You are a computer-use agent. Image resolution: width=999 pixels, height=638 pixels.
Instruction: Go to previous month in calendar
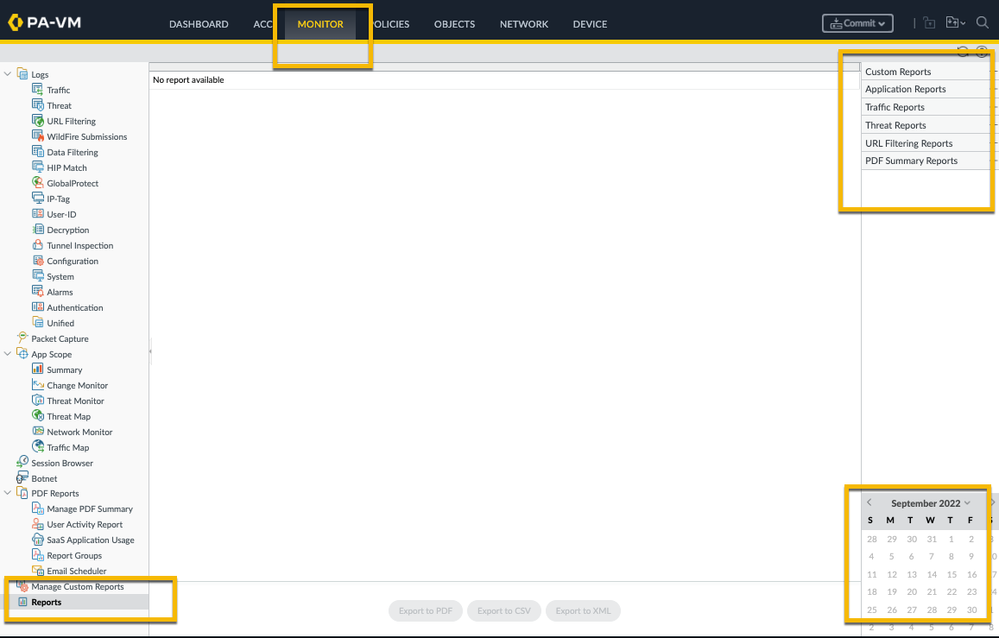[869, 503]
